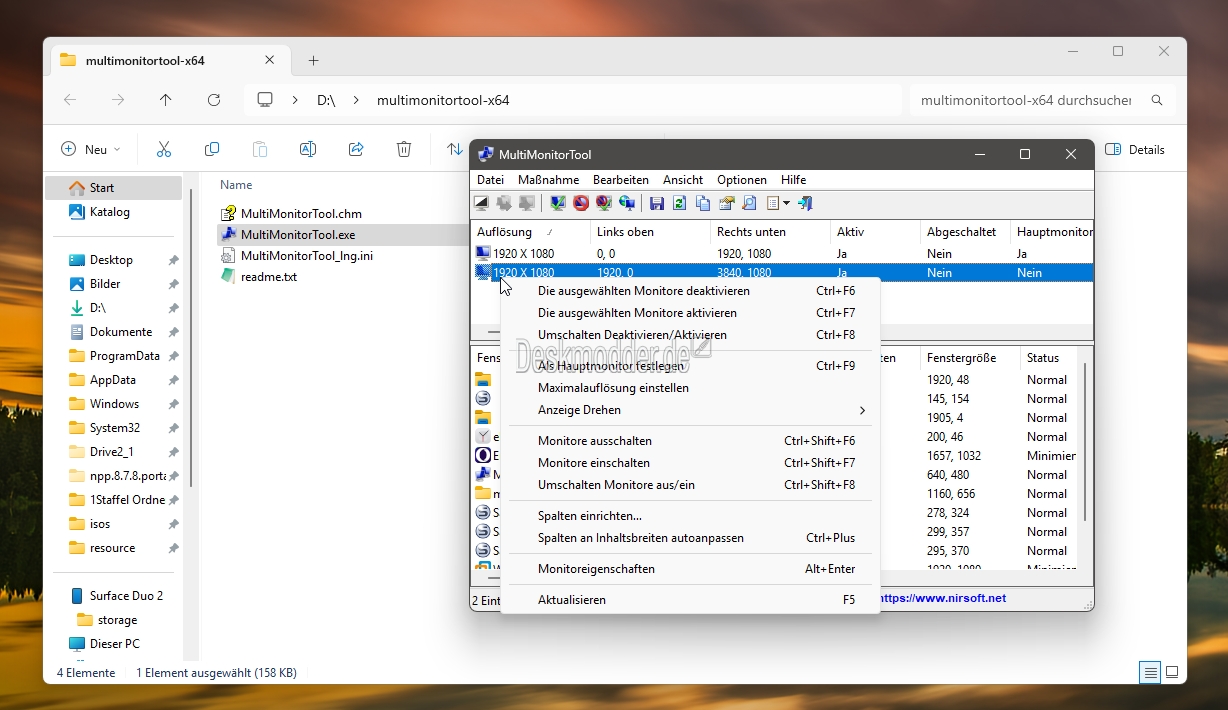The width and height of the screenshot is (1228, 710).
Task: Click the disable monitor icon in MultiMonitorTool toolbar
Action: click(x=481, y=203)
